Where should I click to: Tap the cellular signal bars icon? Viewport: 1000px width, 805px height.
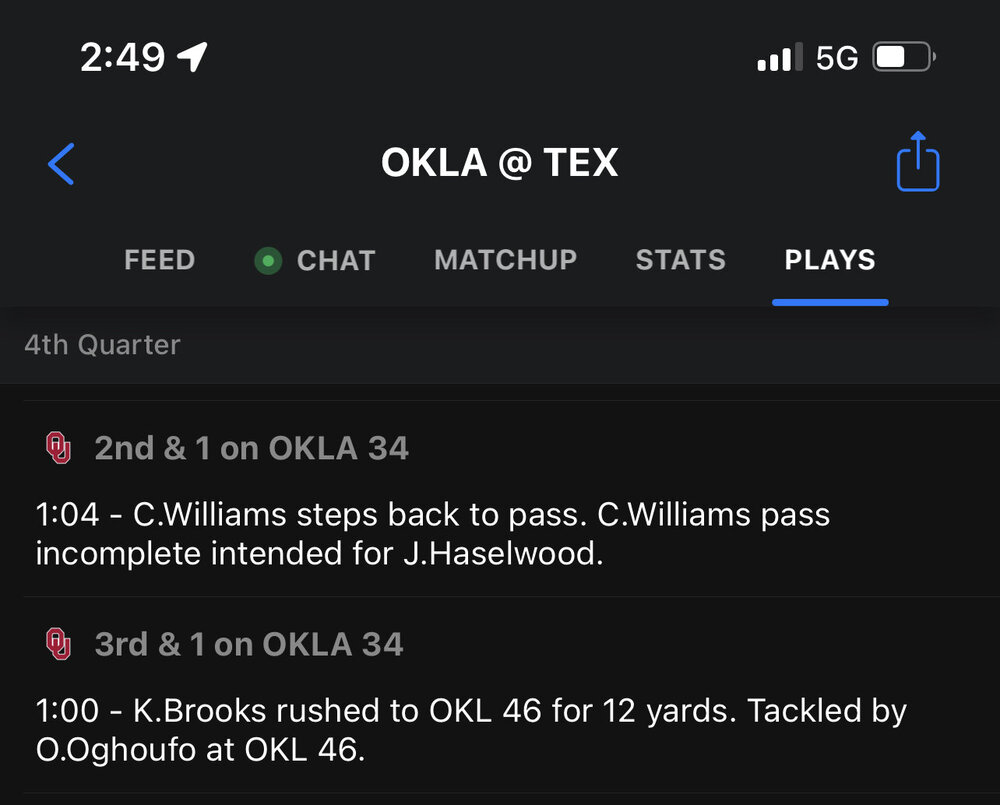[779, 58]
